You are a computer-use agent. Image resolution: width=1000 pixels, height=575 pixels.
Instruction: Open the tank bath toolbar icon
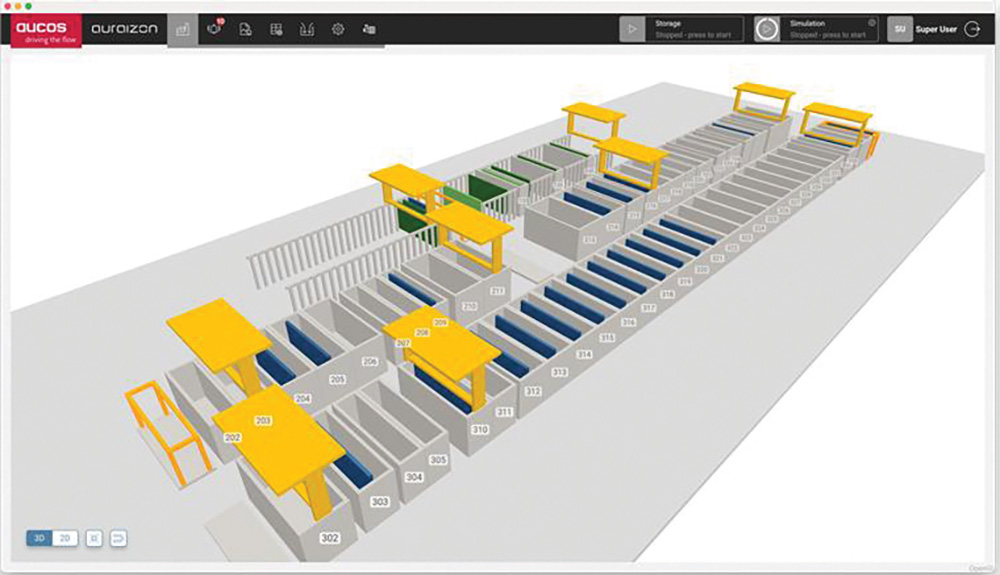[307, 29]
